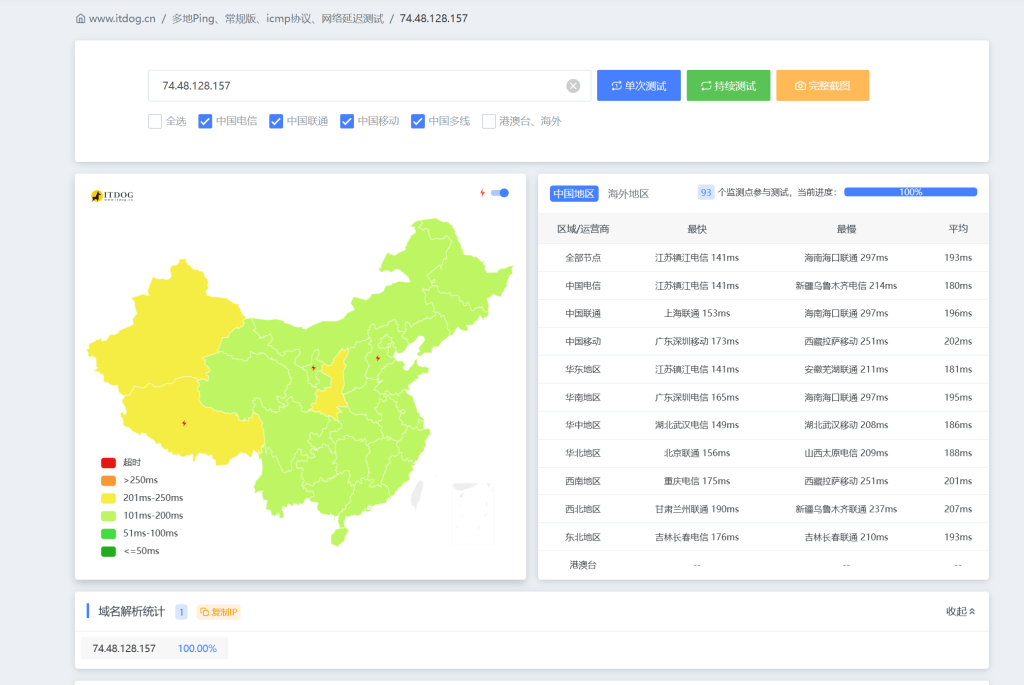Image resolution: width=1024 pixels, height=685 pixels.
Task: Click the 100.00% resolution percentage
Action: coord(197,648)
